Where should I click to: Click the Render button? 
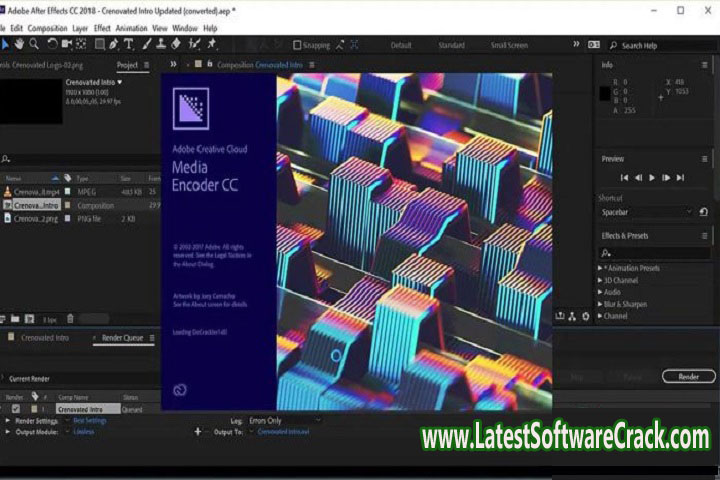[x=688, y=376]
